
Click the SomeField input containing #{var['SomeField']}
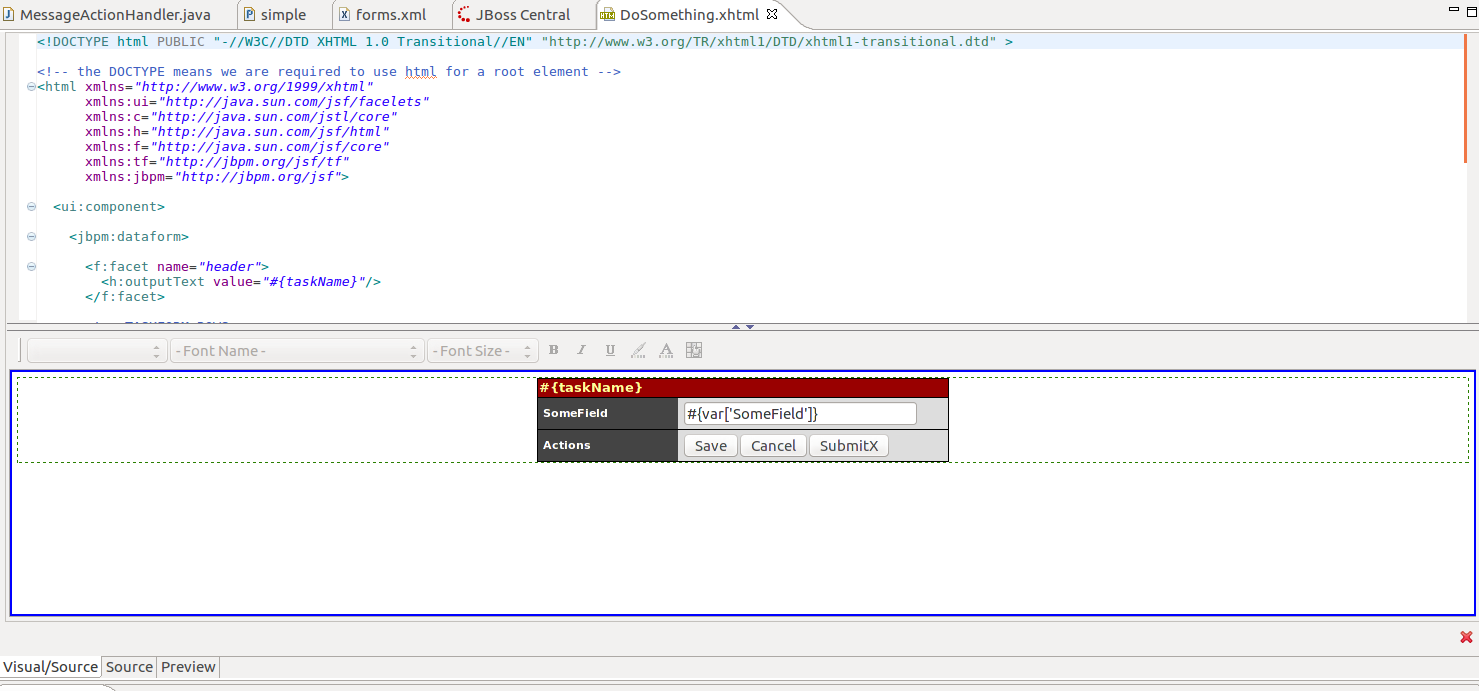[x=798, y=412]
